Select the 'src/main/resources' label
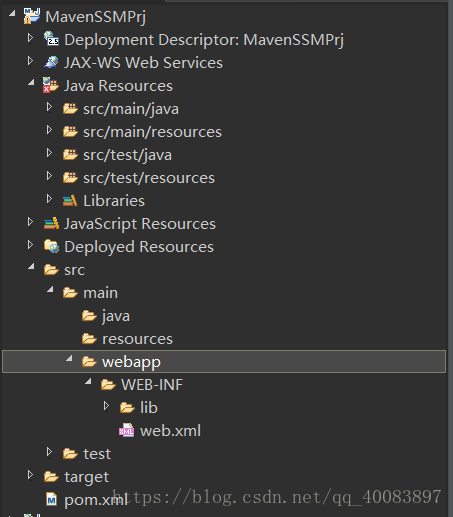453x517 pixels. click(x=152, y=132)
